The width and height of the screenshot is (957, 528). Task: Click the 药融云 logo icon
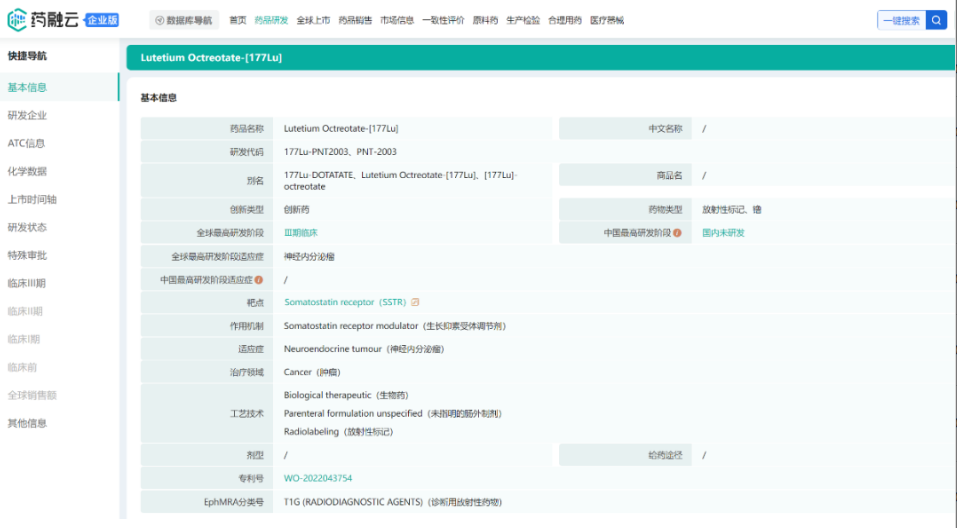click(17, 19)
